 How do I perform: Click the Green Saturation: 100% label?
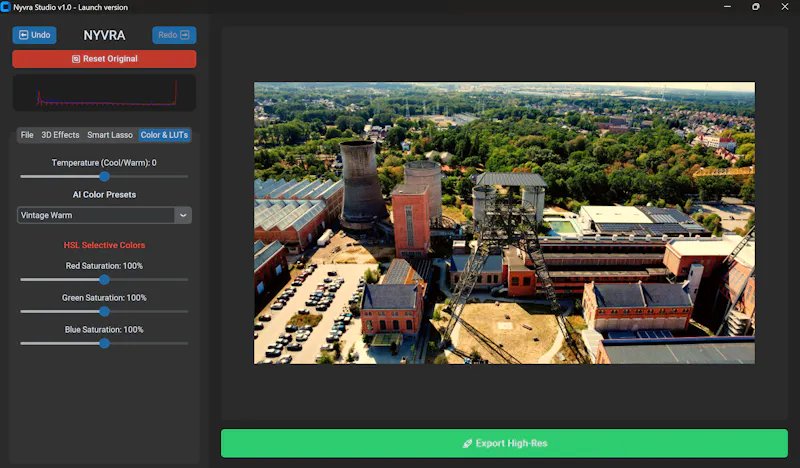tap(104, 298)
